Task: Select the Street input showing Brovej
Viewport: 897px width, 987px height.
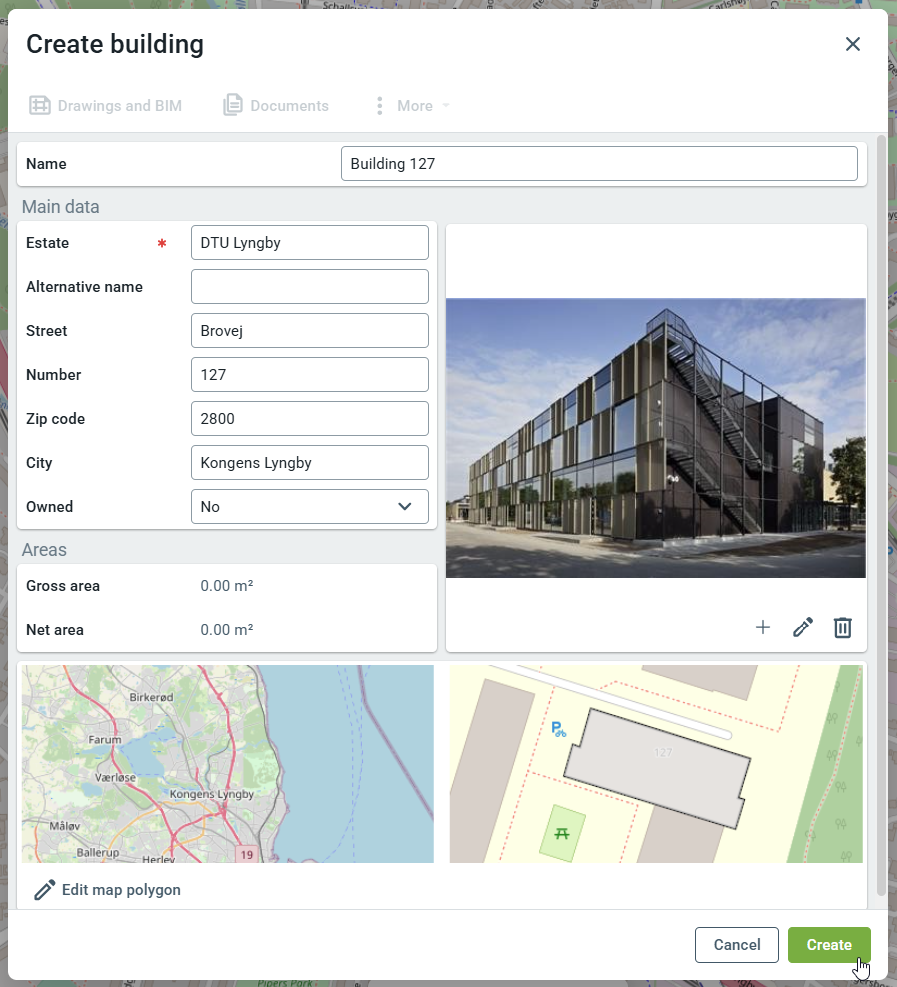Action: (x=309, y=331)
